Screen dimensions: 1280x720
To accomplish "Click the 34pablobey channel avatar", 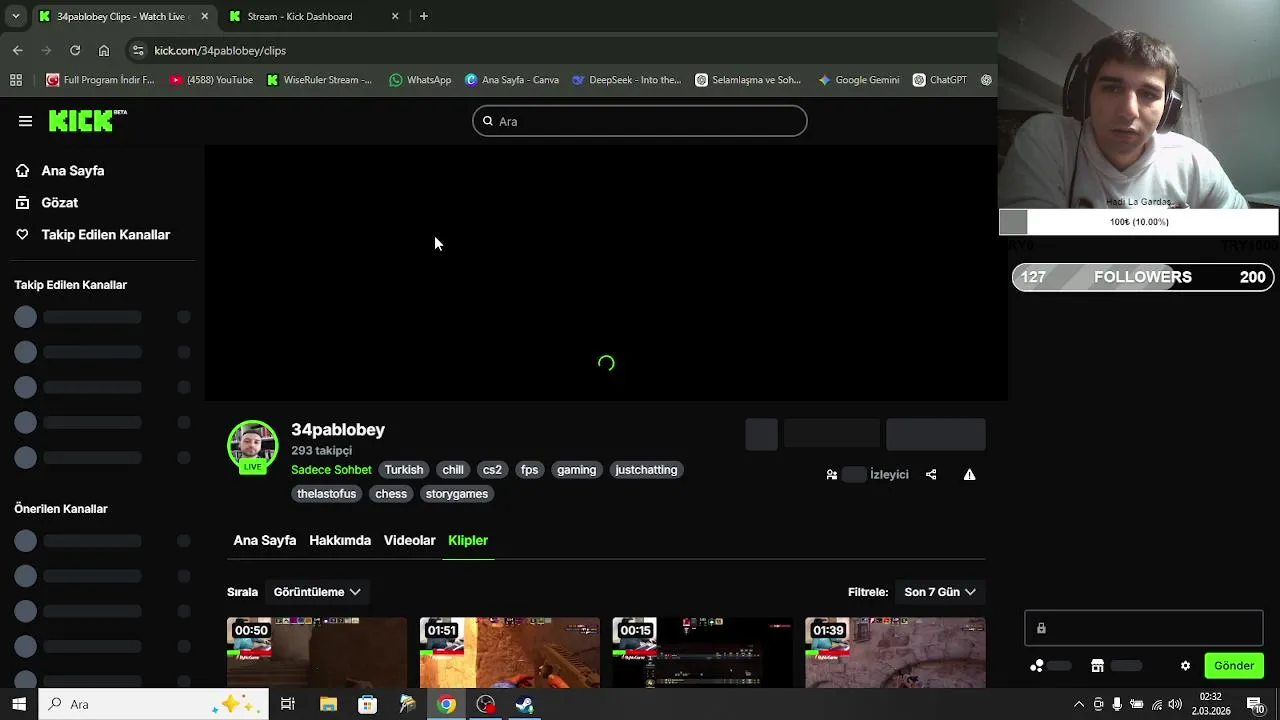I will (x=252, y=446).
